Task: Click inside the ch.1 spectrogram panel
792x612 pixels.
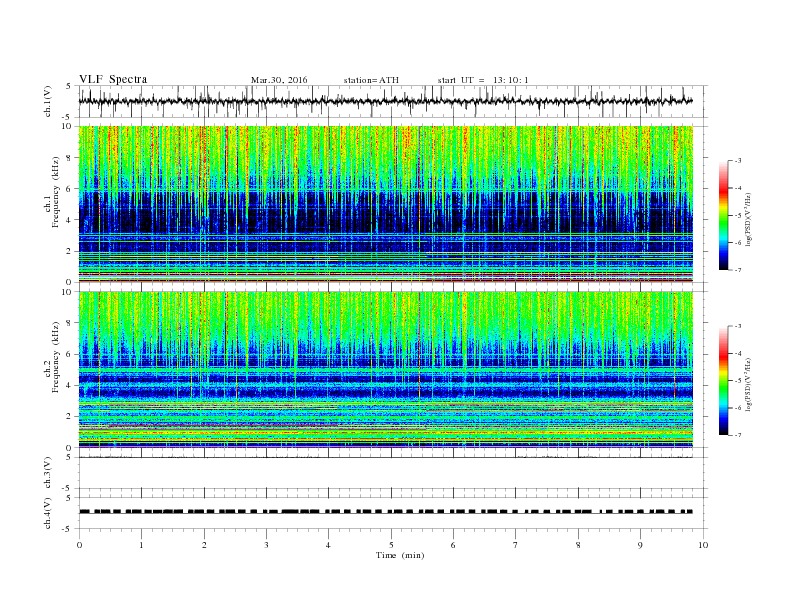Action: coord(385,204)
